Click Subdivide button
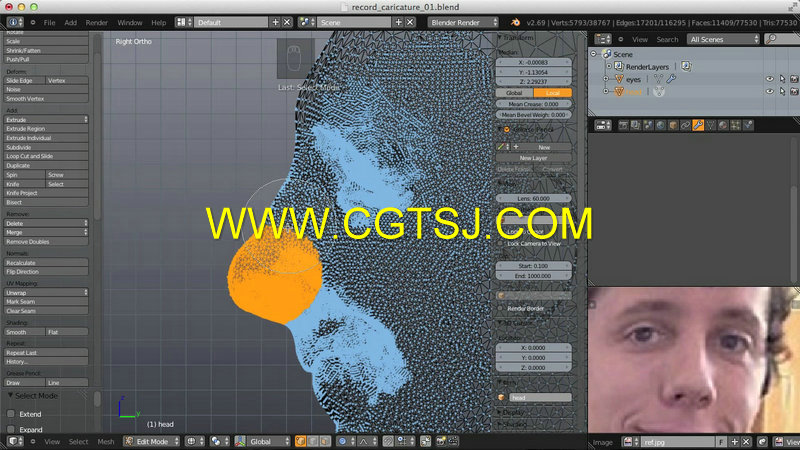The width and height of the screenshot is (800, 450). click(46, 147)
